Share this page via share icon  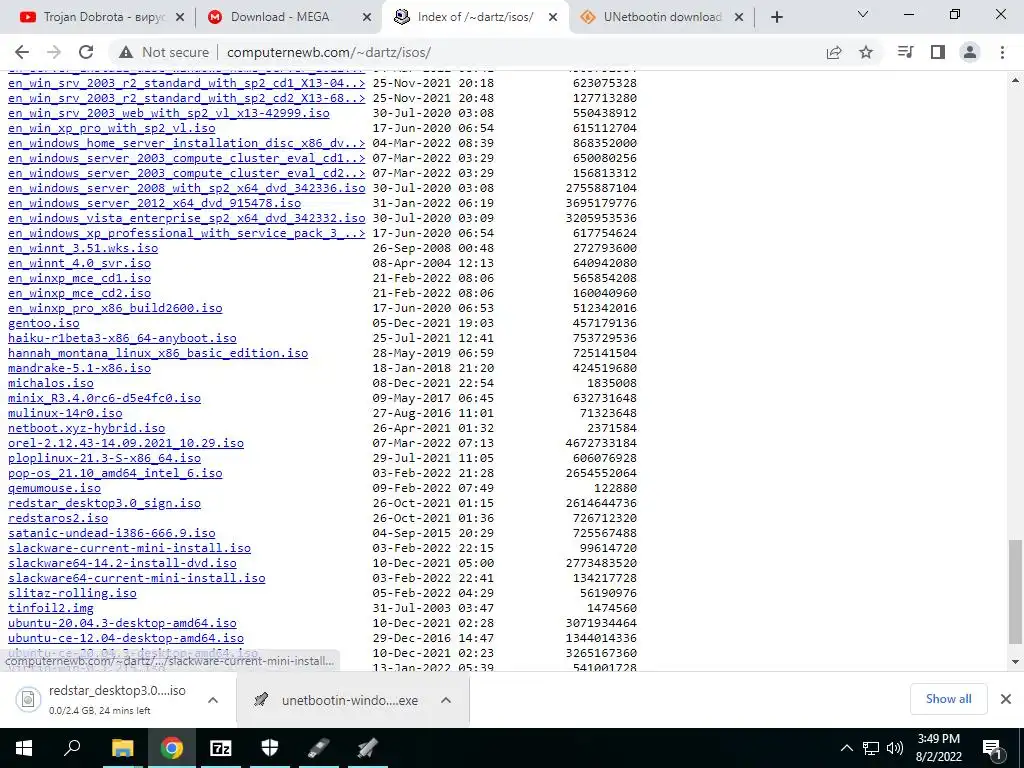point(834,52)
